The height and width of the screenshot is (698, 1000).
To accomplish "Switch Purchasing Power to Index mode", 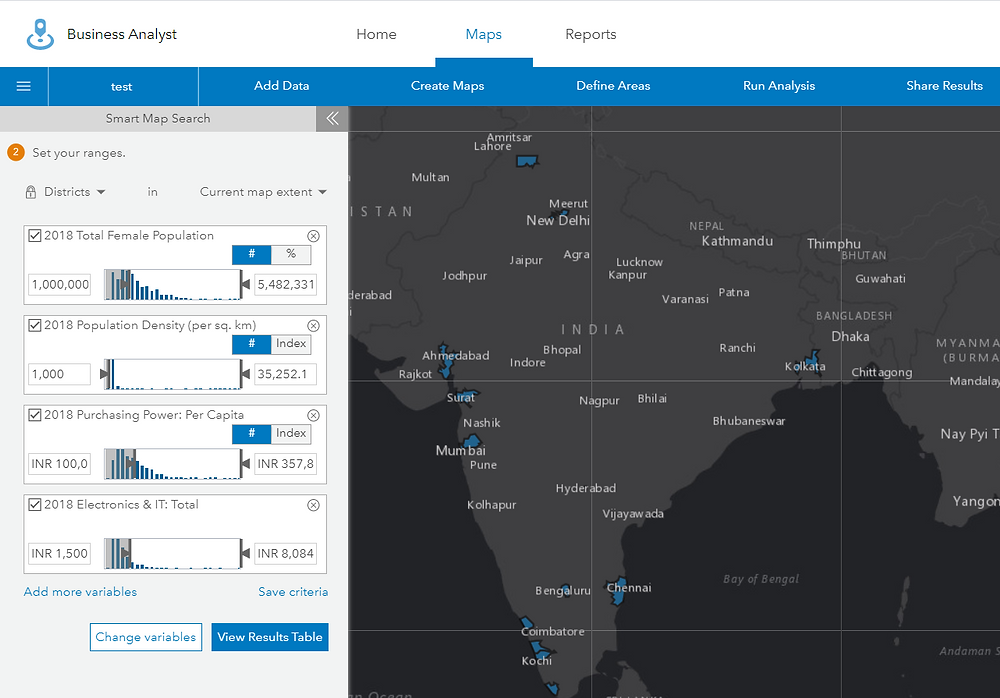I will tap(291, 434).
